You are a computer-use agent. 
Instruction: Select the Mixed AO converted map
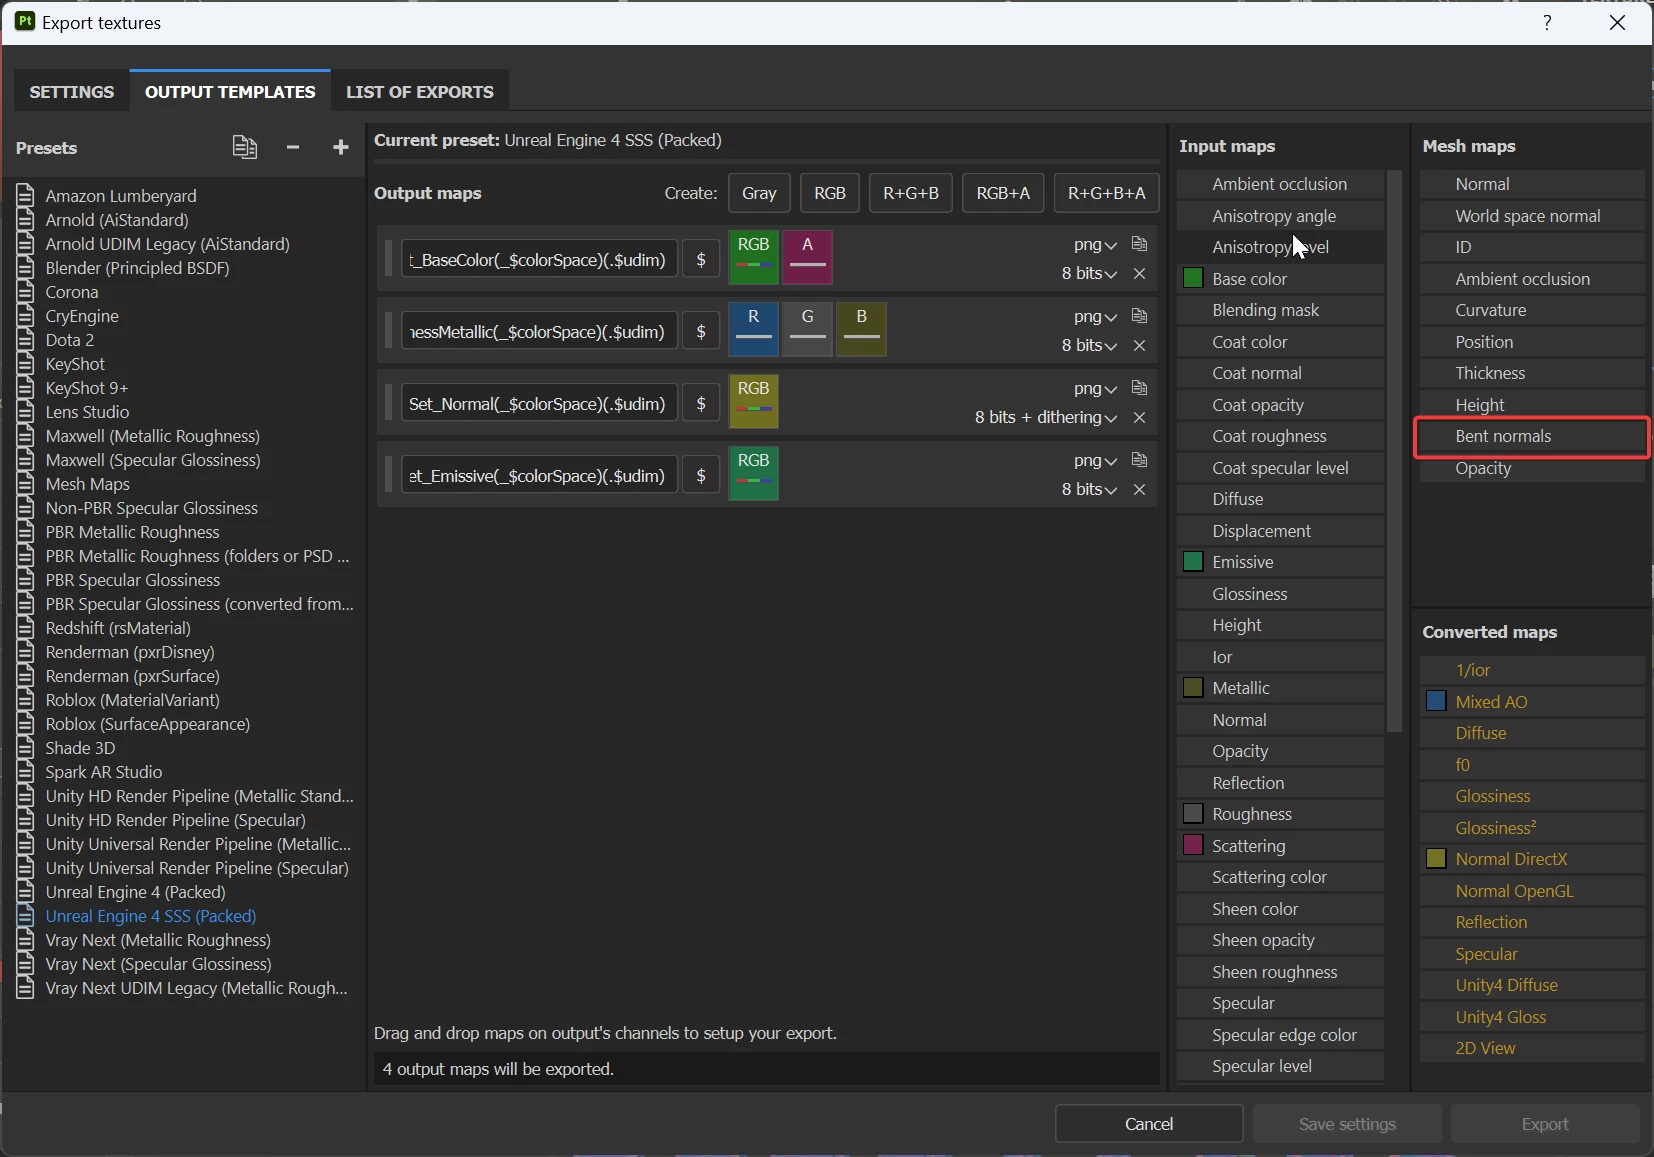coord(1532,701)
